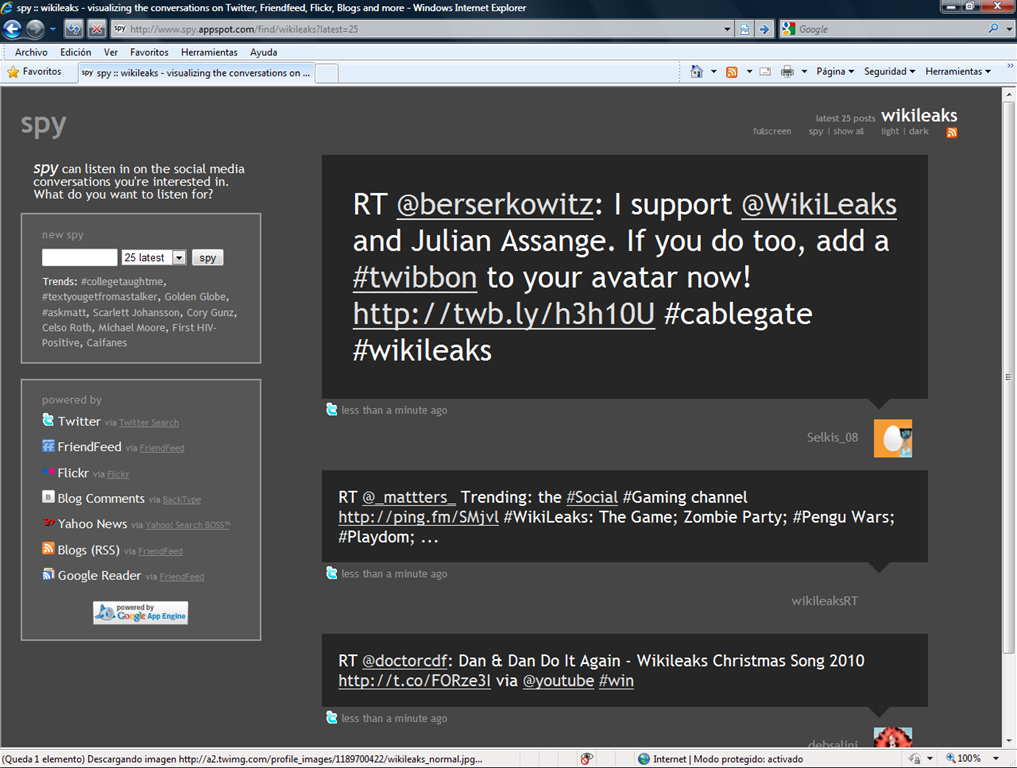Open Favoritos menu in menu bar
Image resolution: width=1017 pixels, height=768 pixels.
pyautogui.click(x=149, y=53)
